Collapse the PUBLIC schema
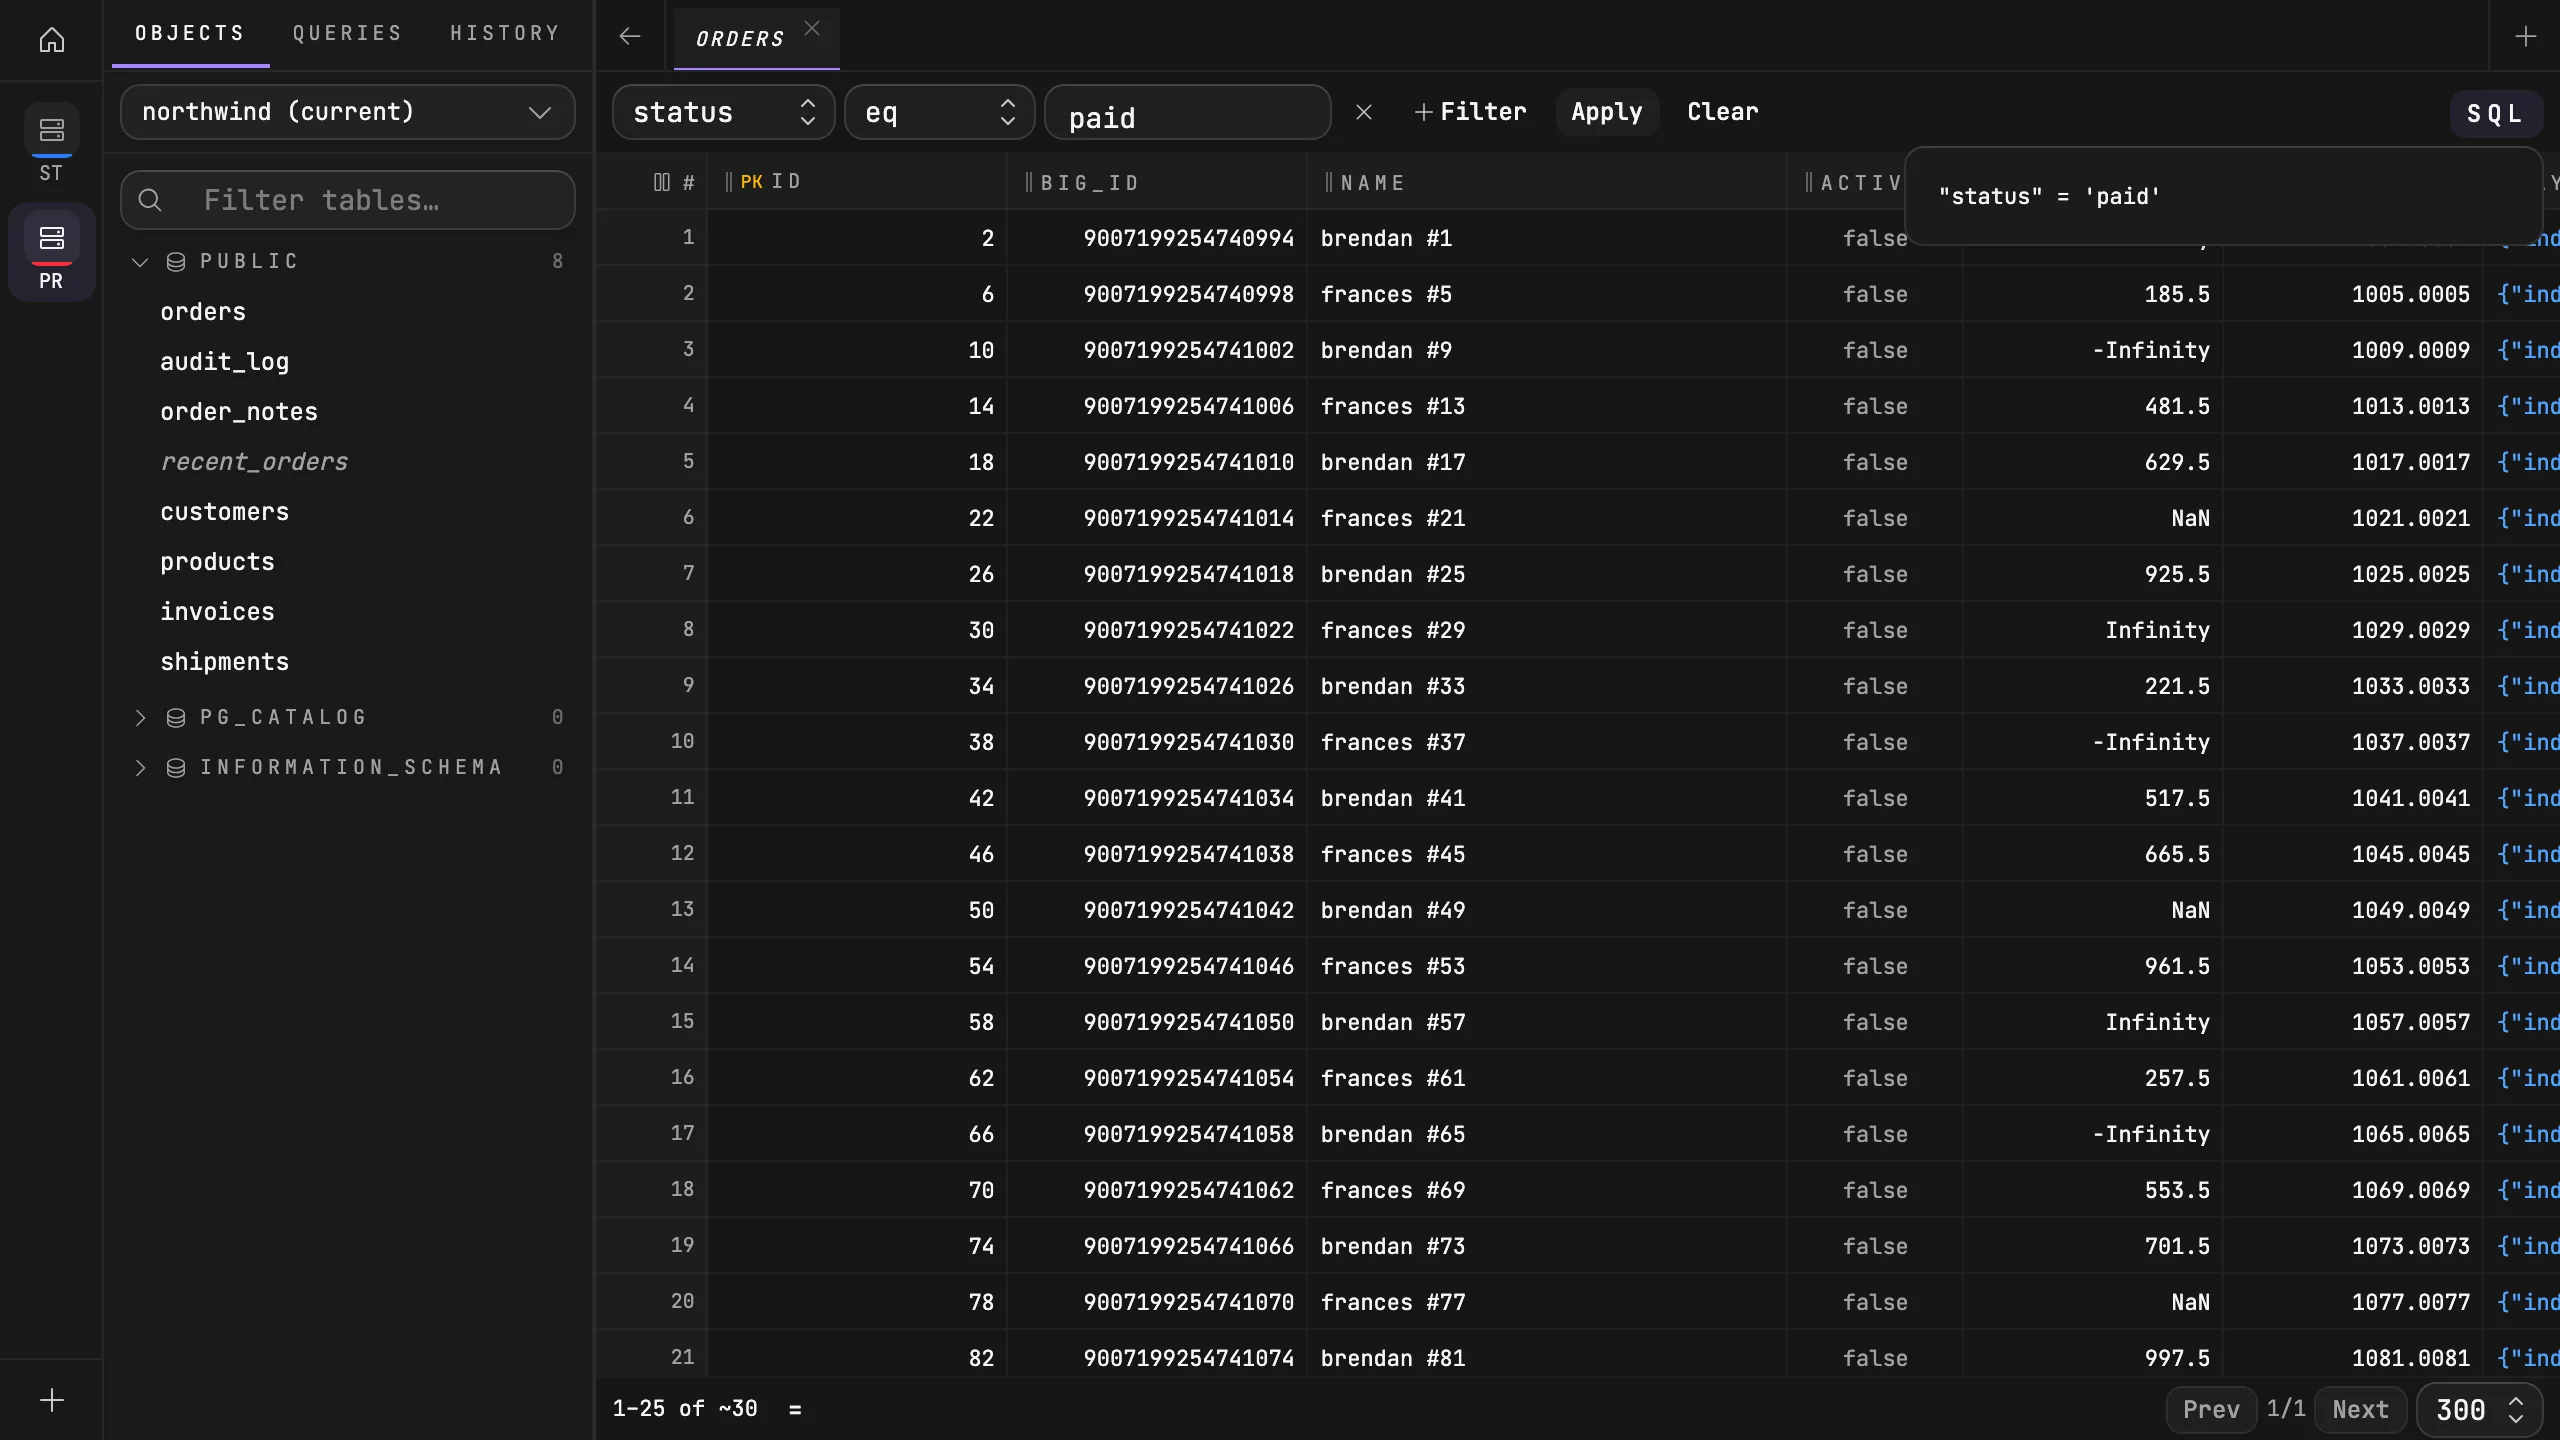This screenshot has height=1440, width=2560. (x=140, y=262)
